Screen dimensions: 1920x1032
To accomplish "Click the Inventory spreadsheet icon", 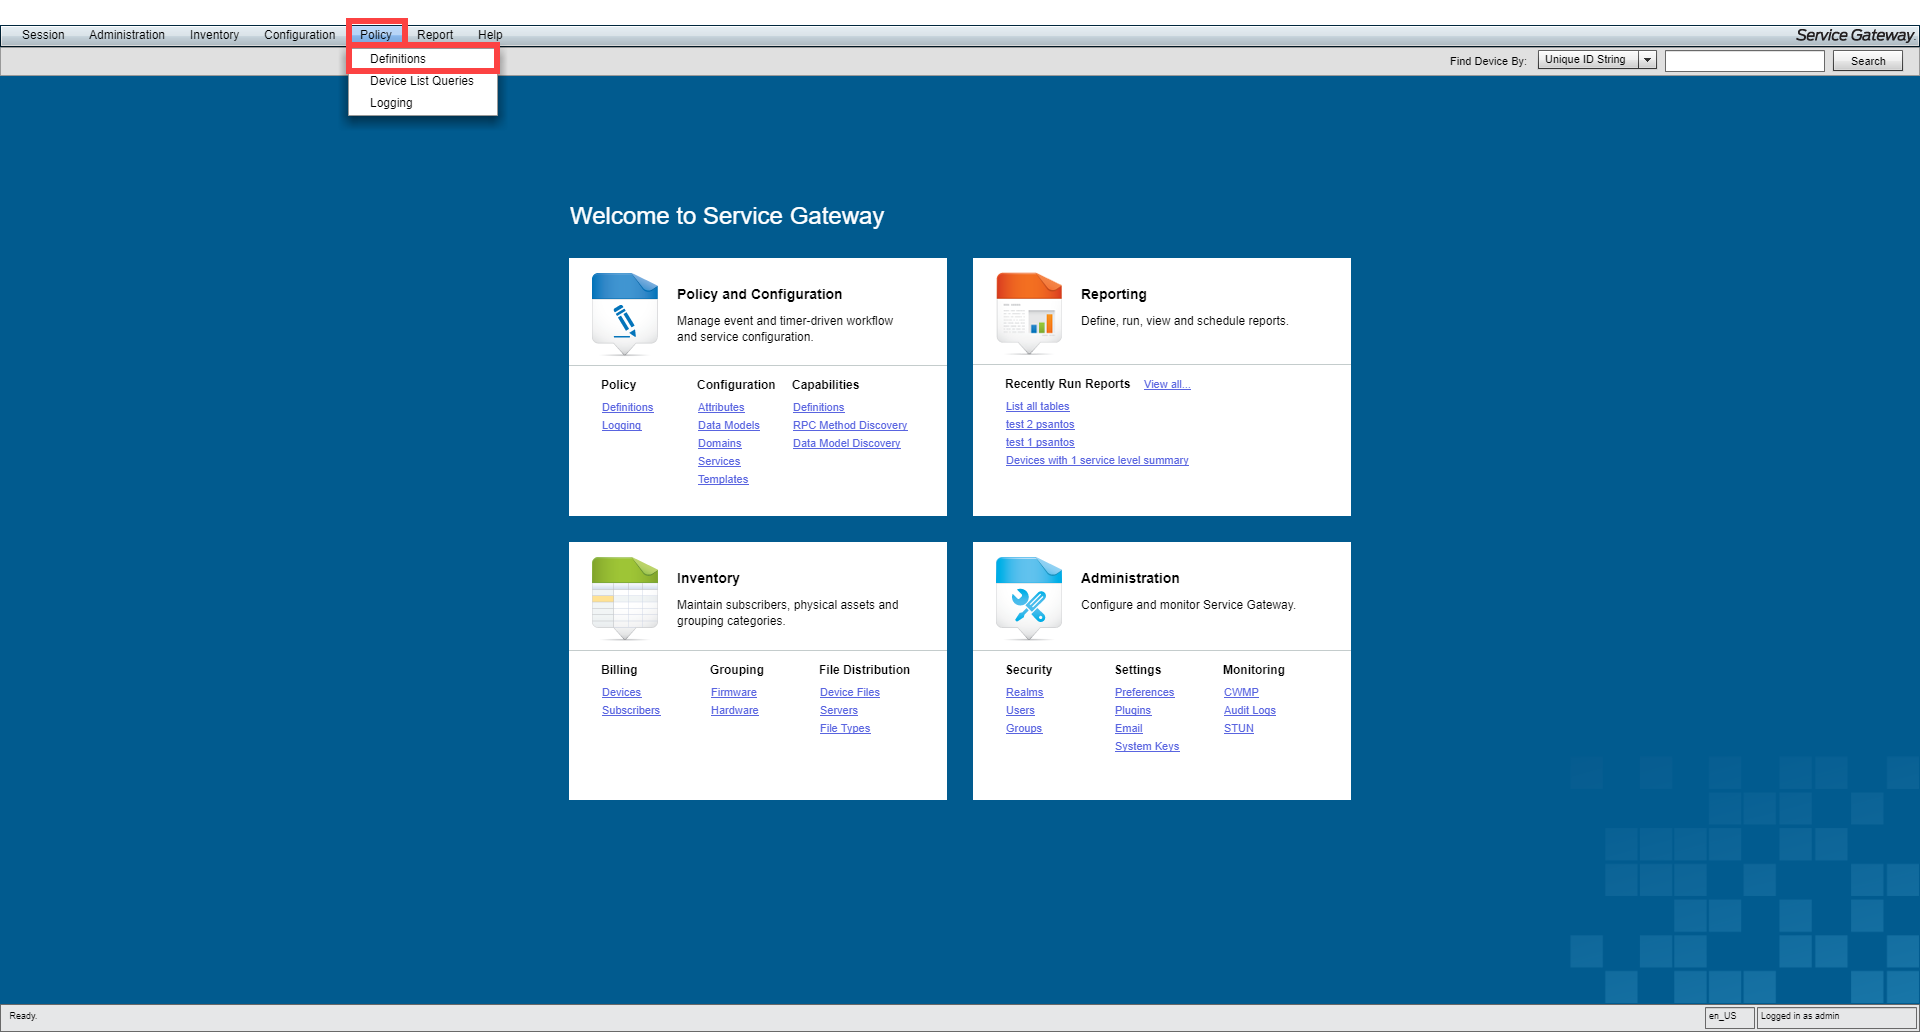I will coord(624,598).
